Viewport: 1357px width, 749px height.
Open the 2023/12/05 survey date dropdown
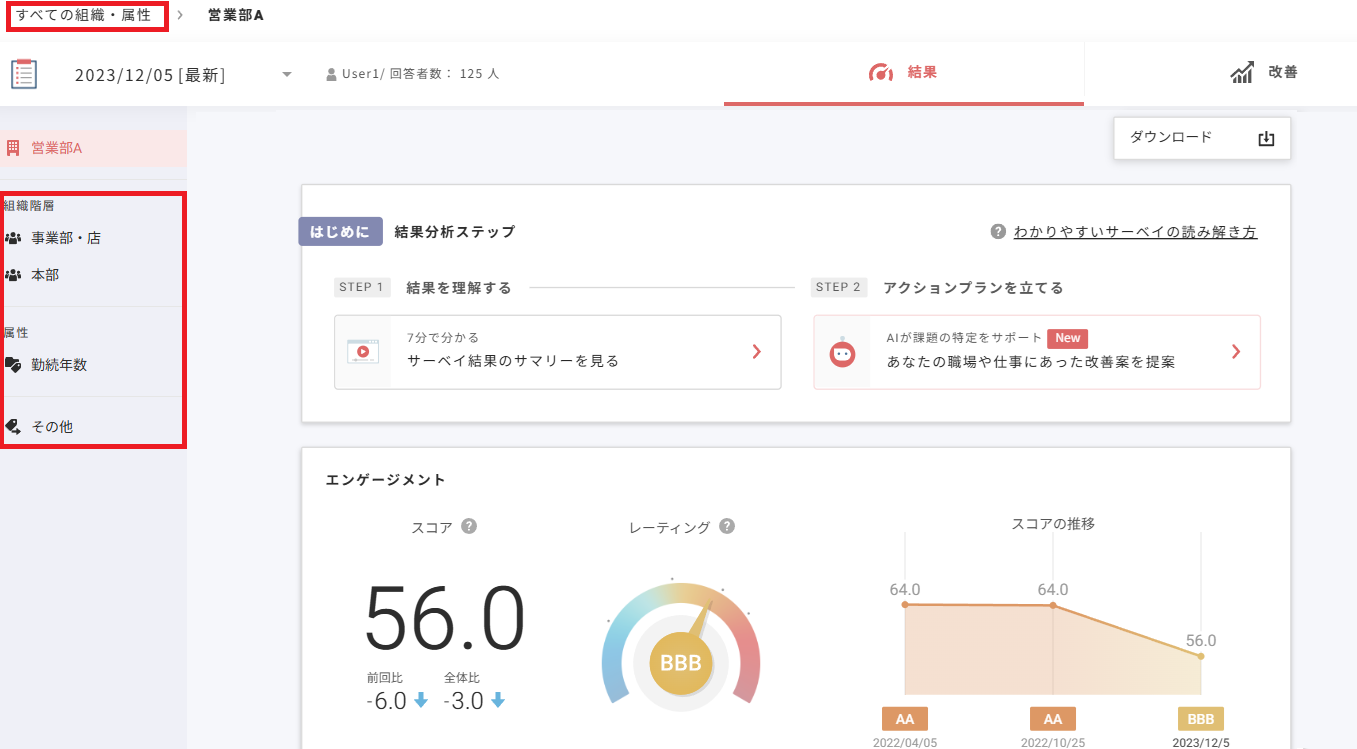coord(287,73)
